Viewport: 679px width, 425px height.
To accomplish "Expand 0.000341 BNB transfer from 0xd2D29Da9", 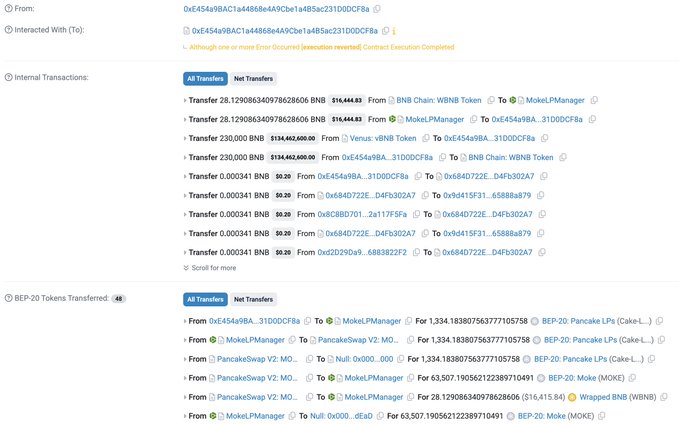I will point(185,252).
